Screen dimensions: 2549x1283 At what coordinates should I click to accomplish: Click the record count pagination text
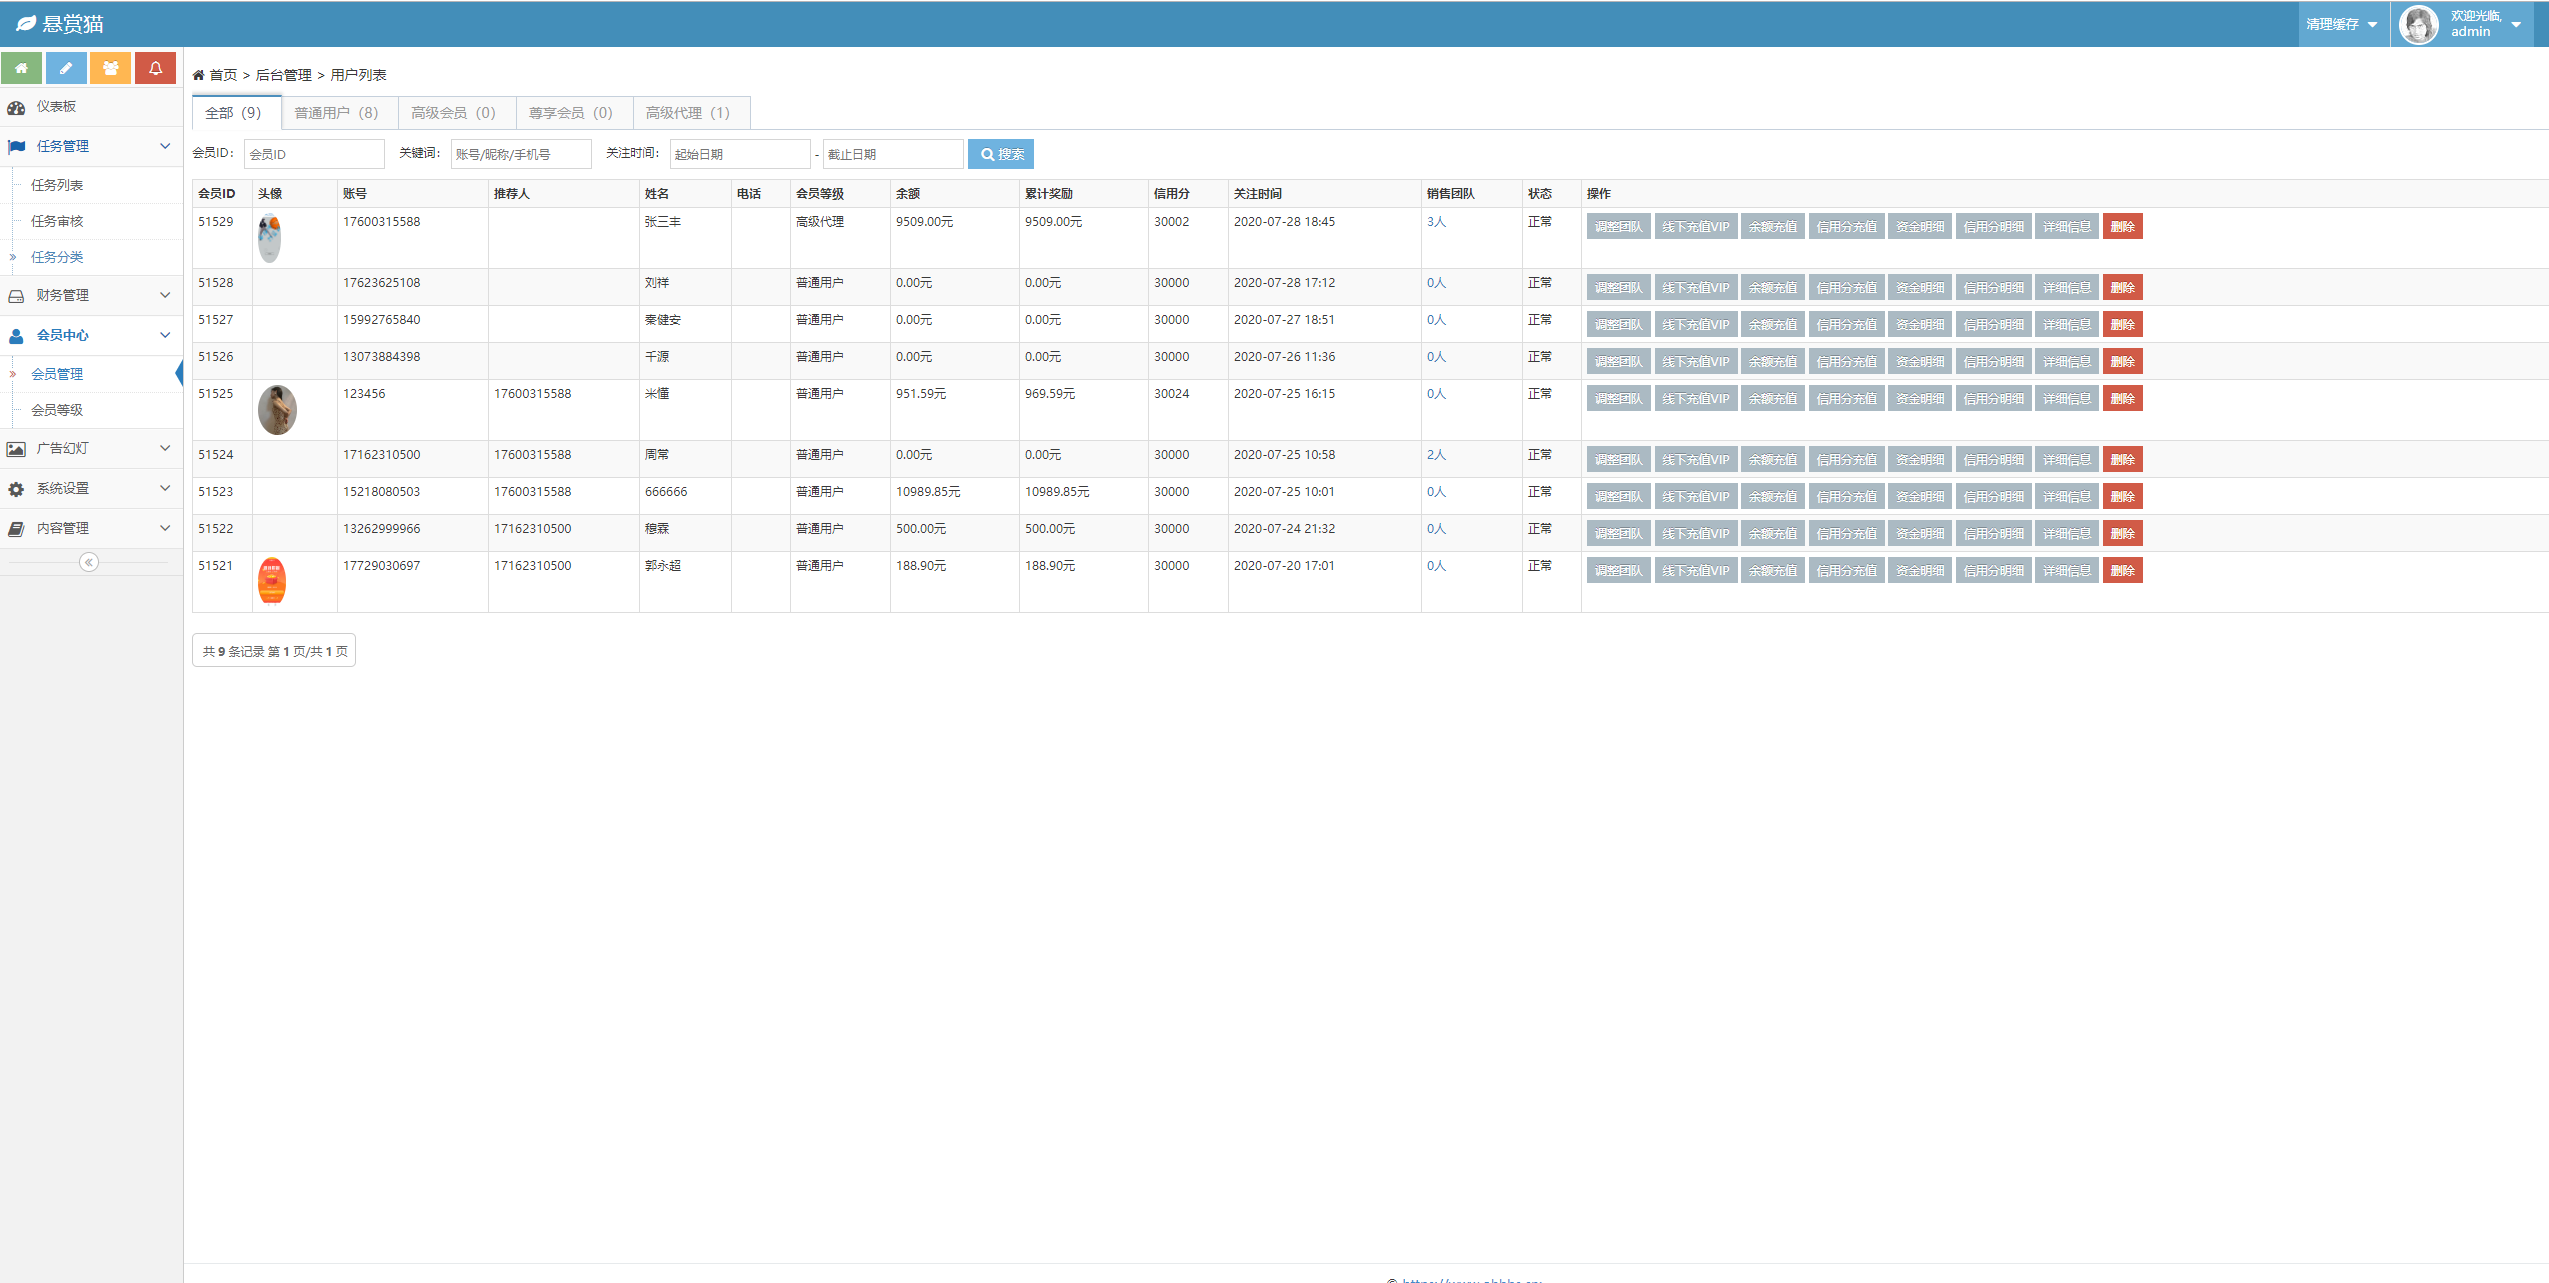click(275, 651)
